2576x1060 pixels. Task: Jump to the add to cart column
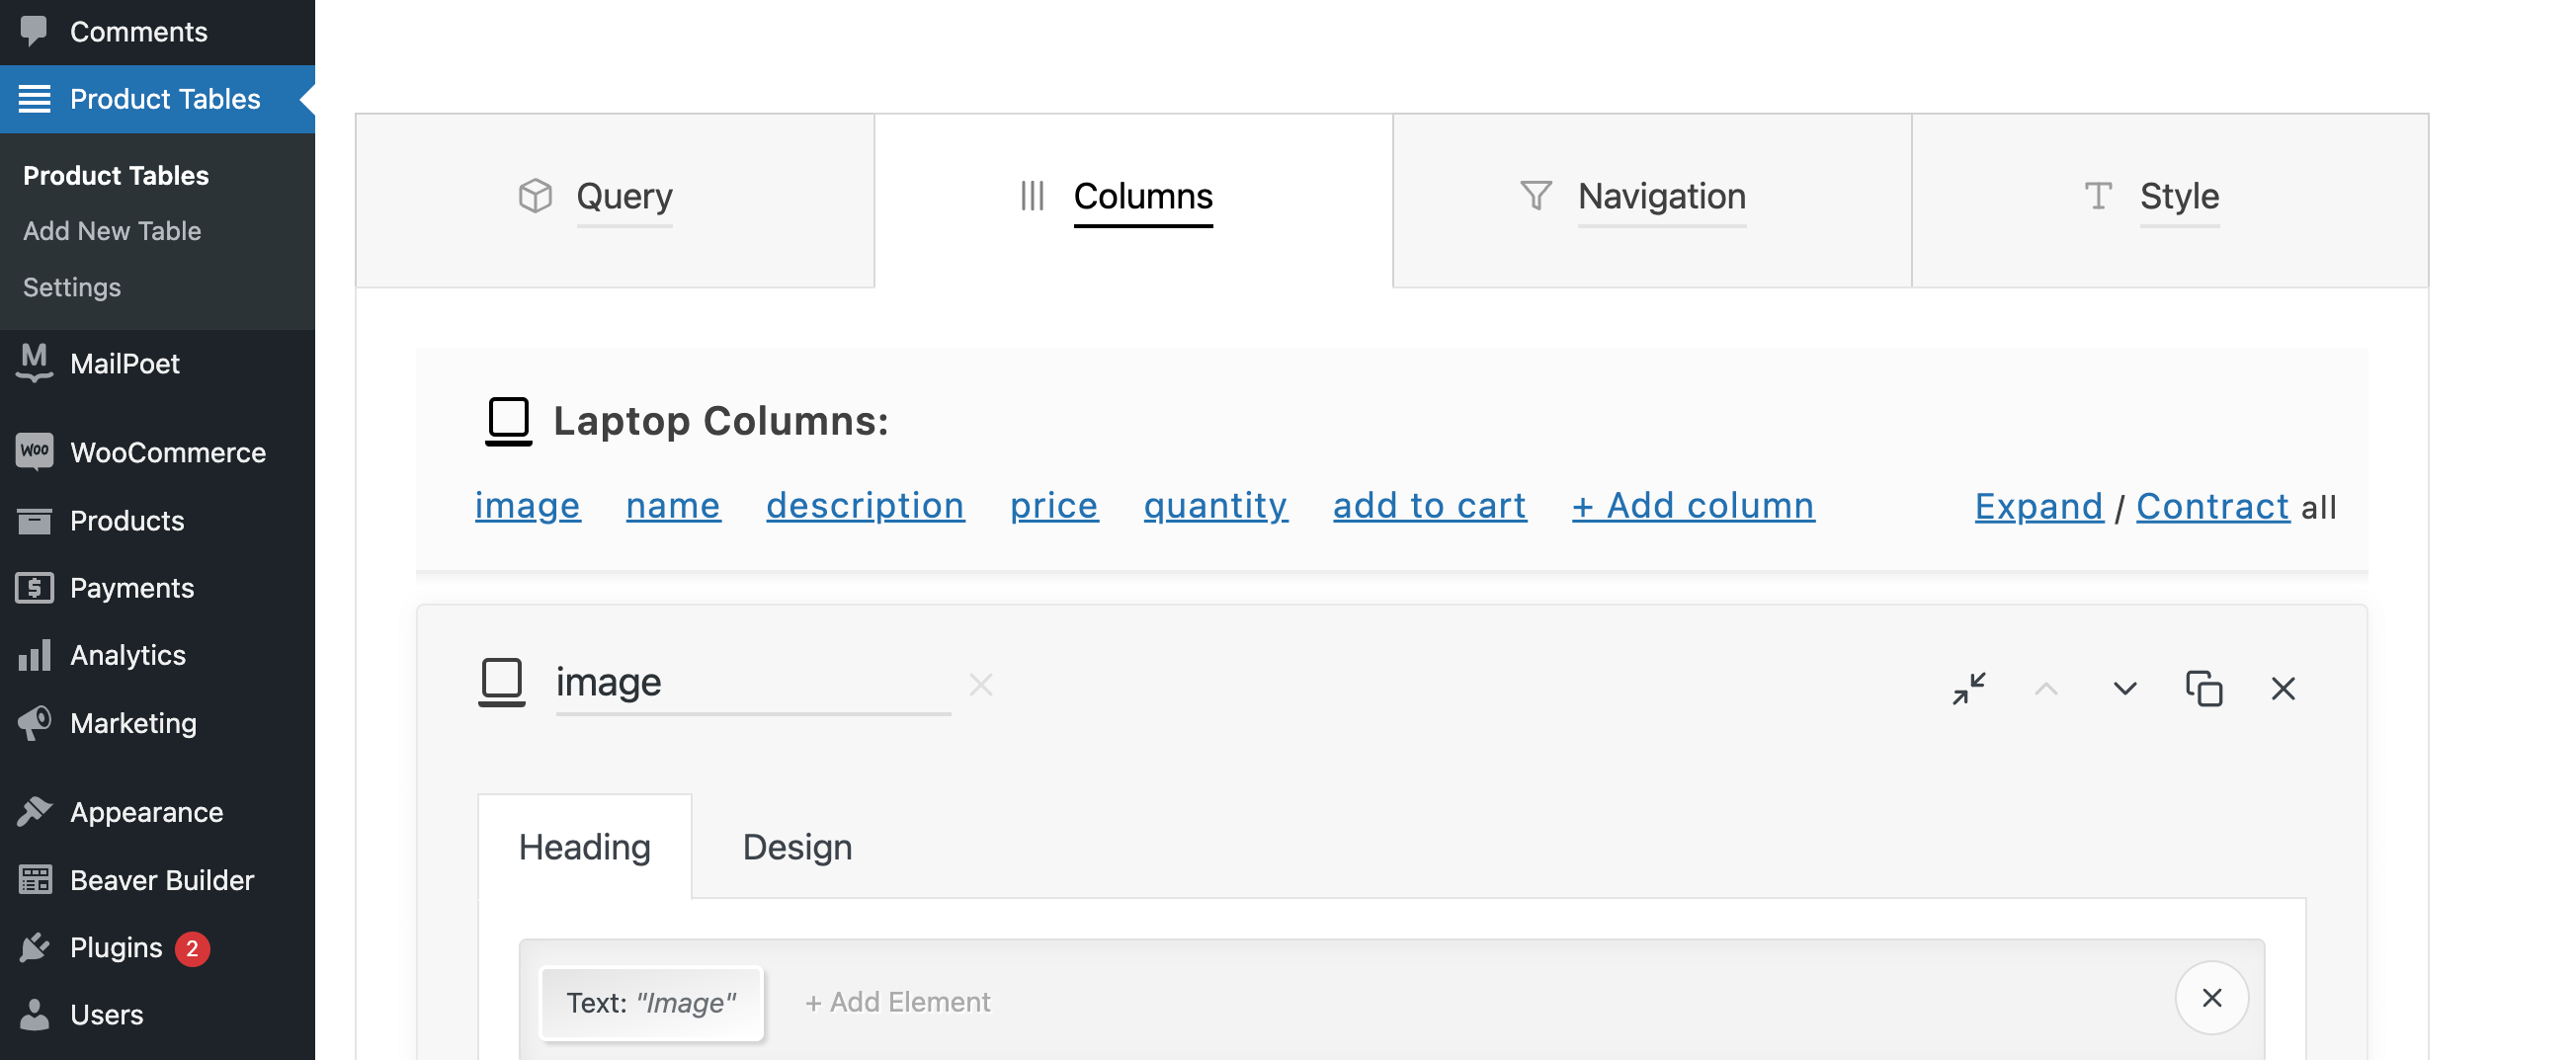pyautogui.click(x=1429, y=506)
